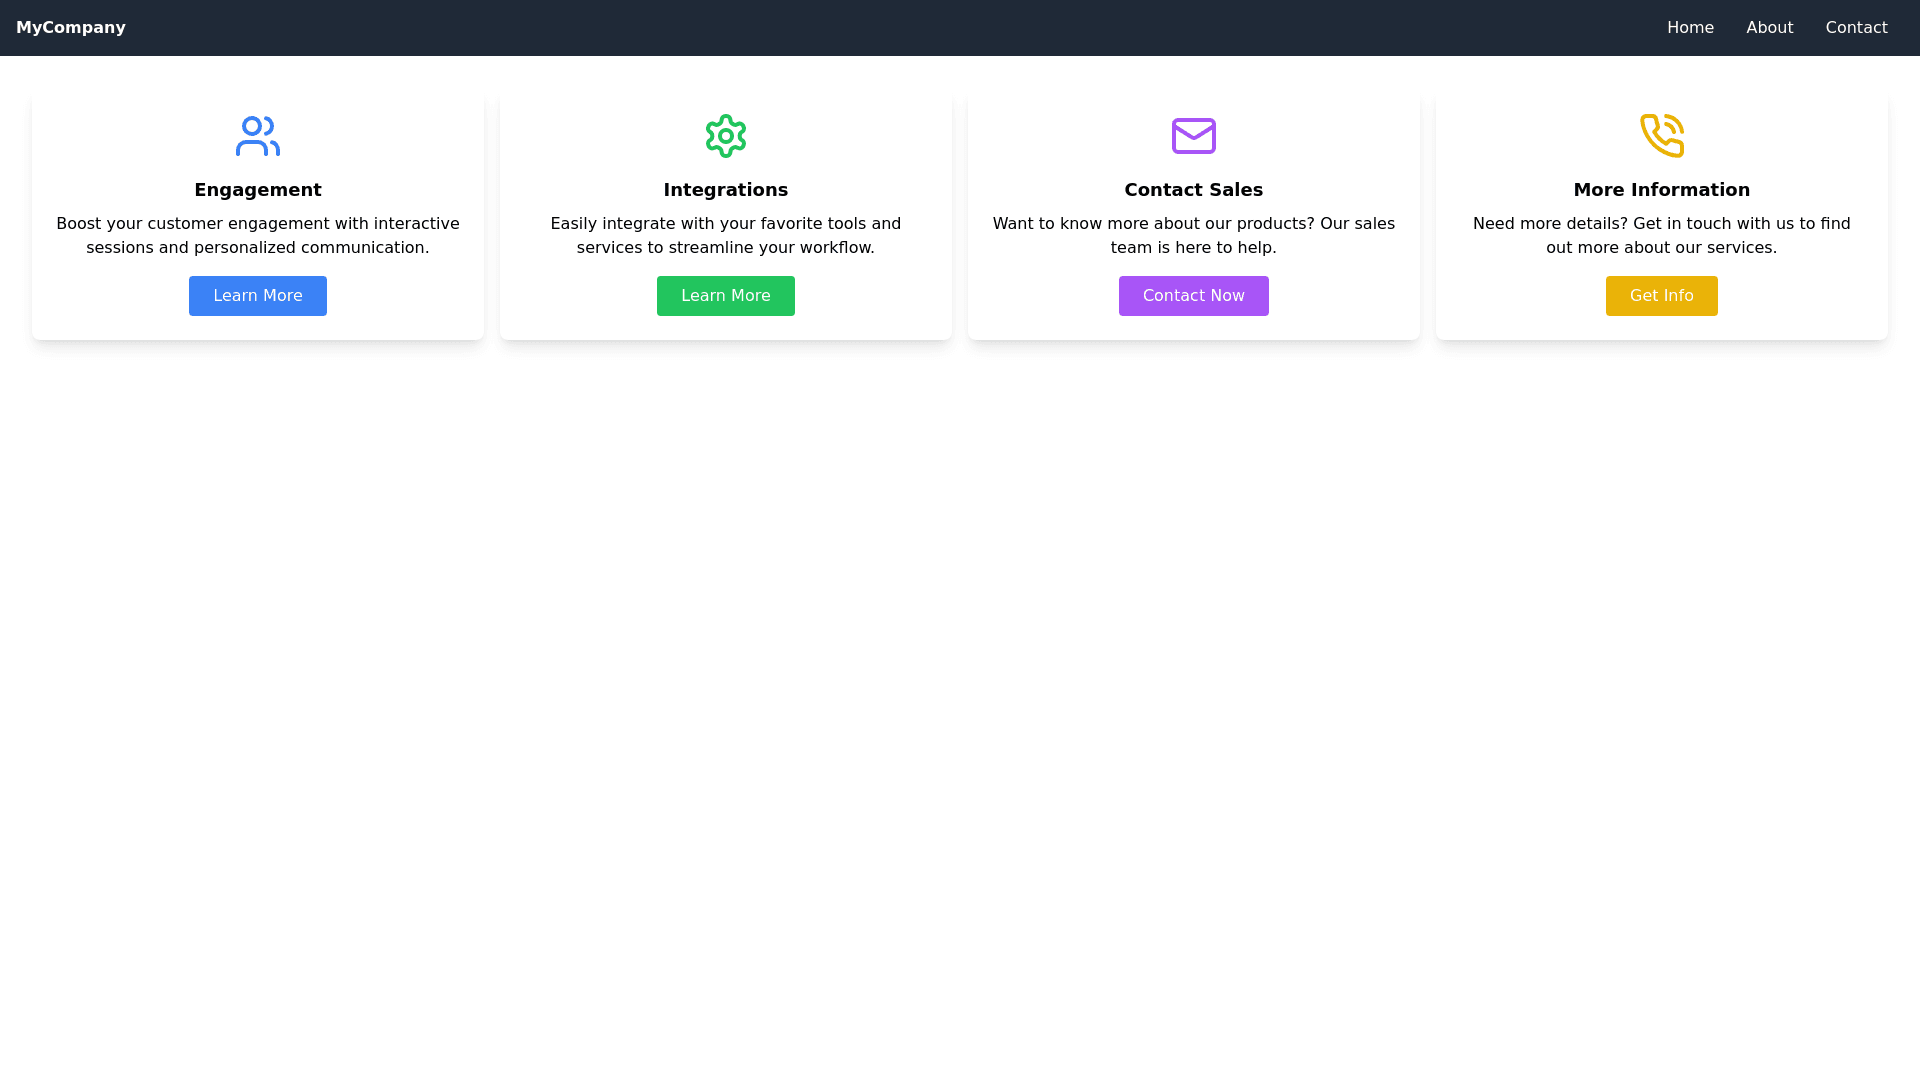Click the purple envelope mail icon

[1194, 136]
